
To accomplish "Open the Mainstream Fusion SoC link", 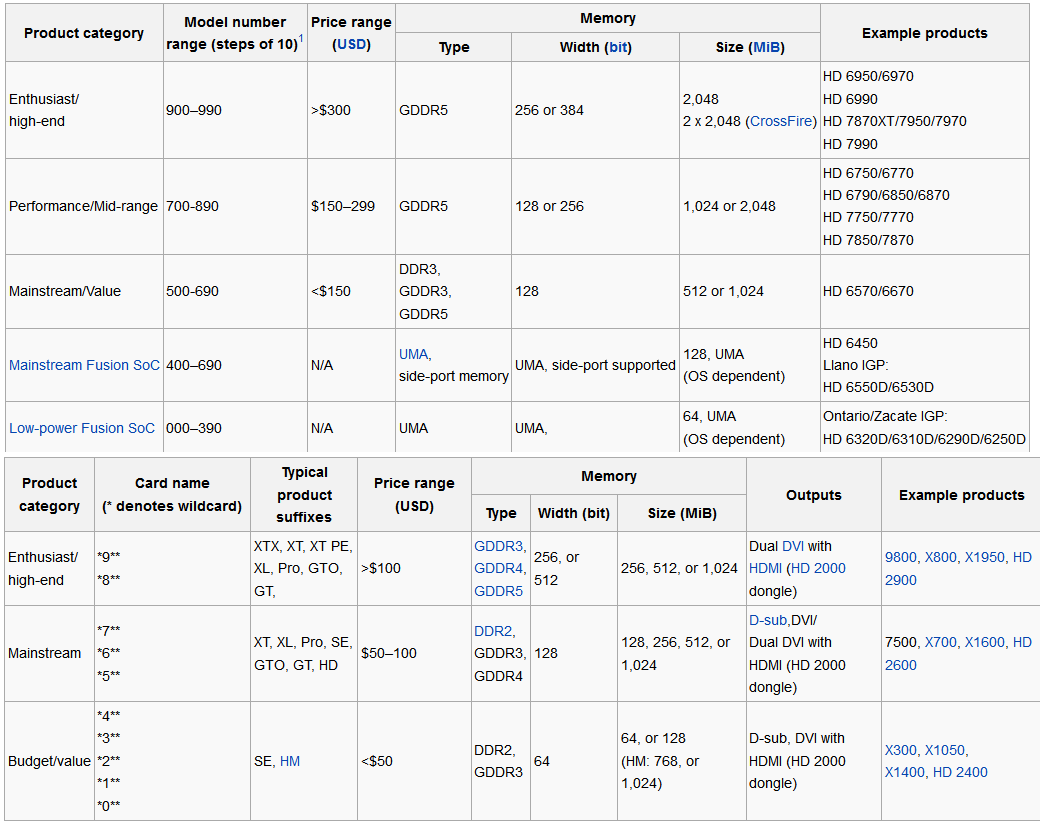I will coord(84,365).
